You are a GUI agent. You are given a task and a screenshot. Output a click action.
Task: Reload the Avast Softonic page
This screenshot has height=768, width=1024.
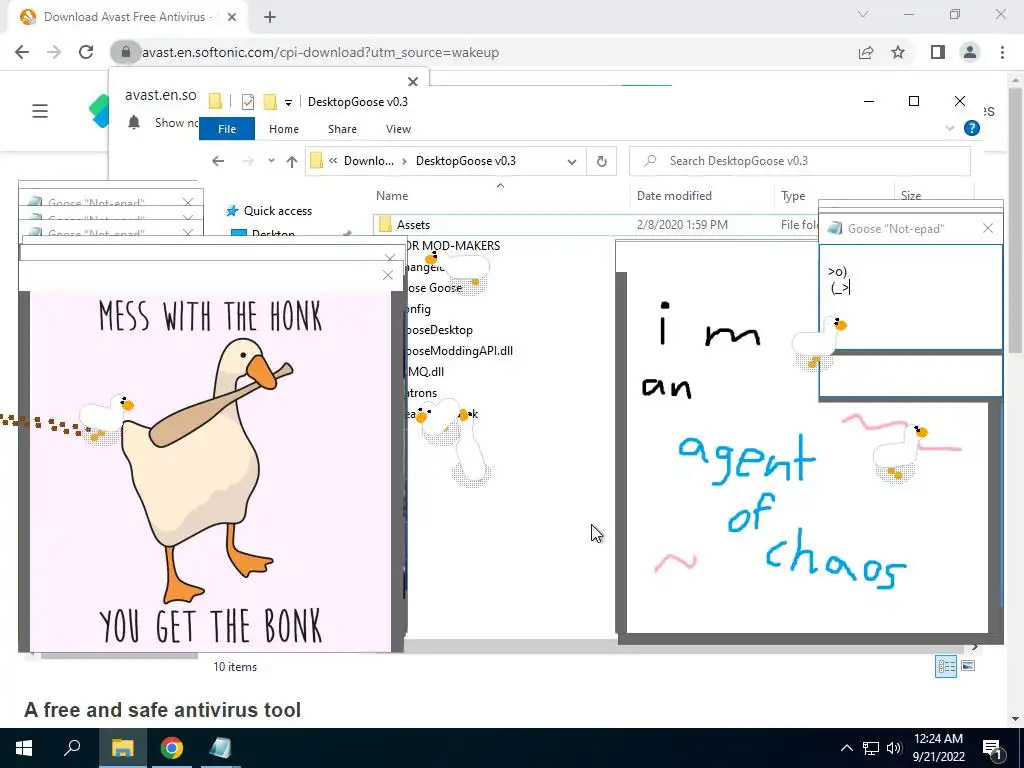click(86, 52)
